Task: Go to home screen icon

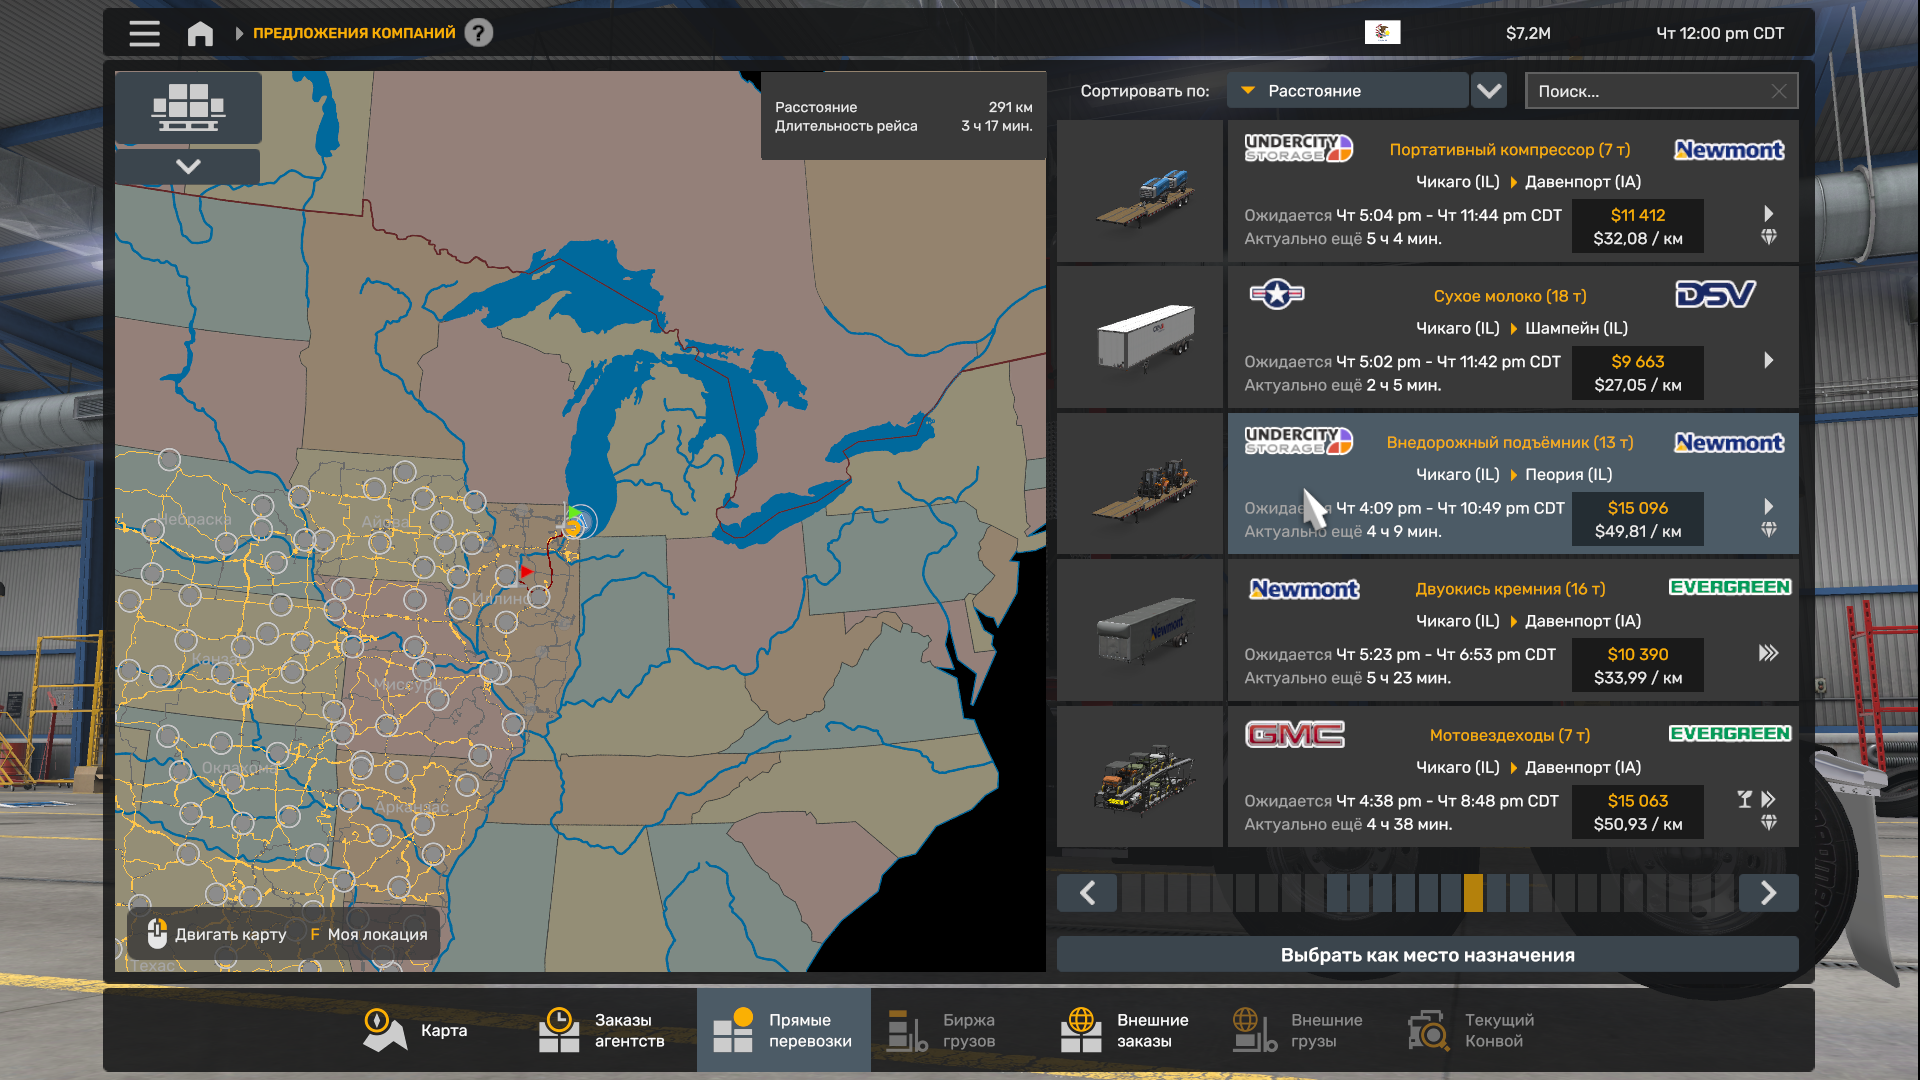Action: tap(200, 33)
